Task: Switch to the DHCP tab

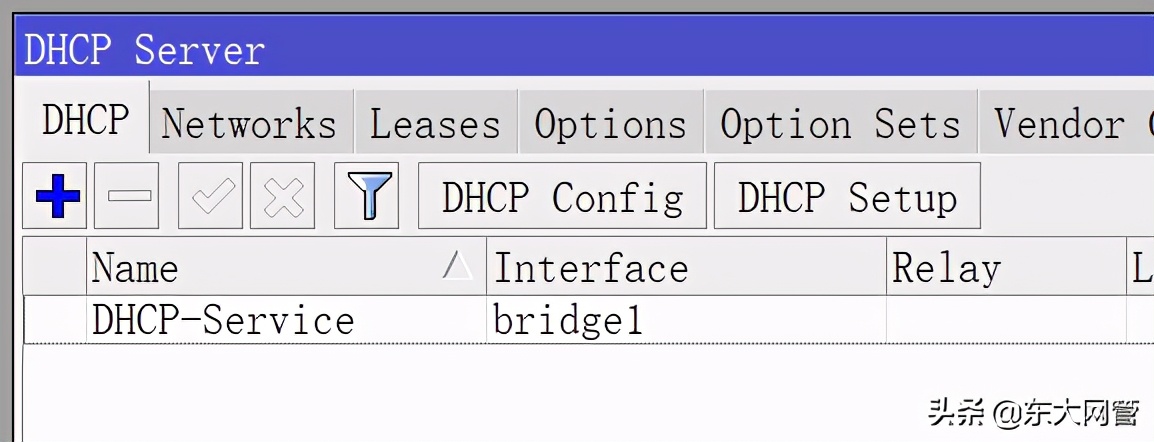Action: [86, 121]
